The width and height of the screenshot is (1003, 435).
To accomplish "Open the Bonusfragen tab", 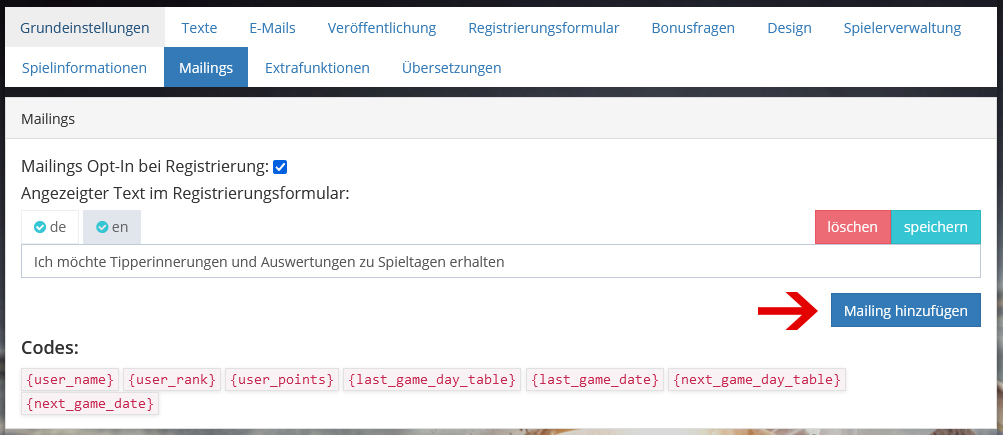I will pyautogui.click(x=693, y=28).
